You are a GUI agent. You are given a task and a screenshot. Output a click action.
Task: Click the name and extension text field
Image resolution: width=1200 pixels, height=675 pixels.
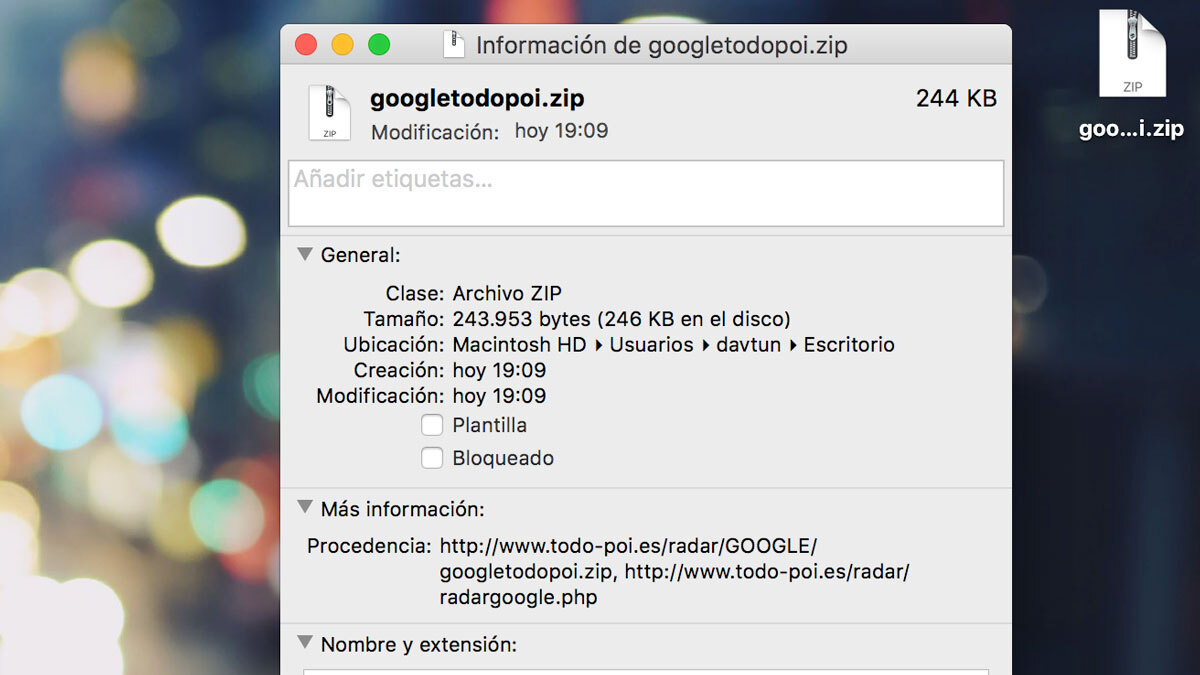tap(645, 671)
